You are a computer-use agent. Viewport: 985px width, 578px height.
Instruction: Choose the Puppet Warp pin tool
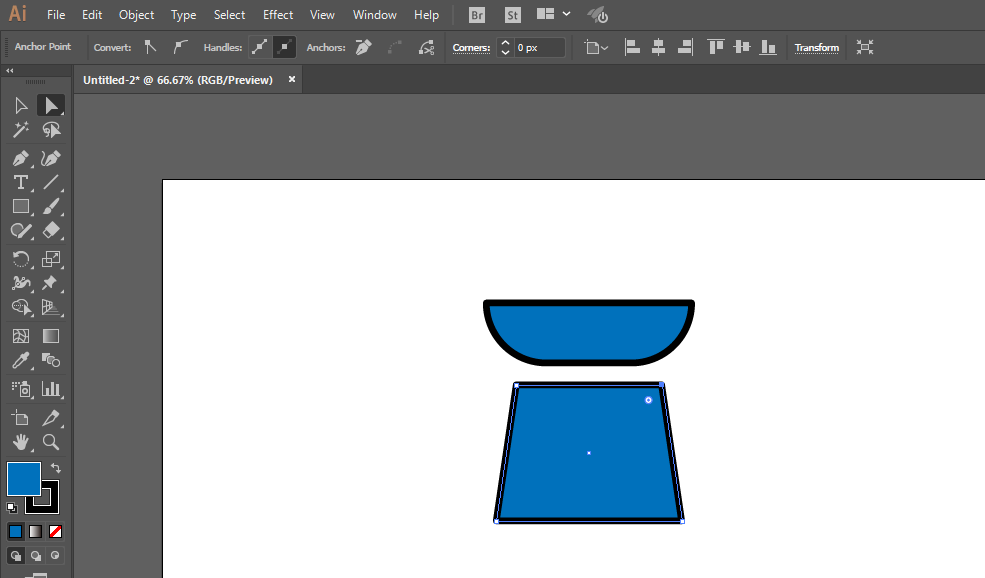click(x=51, y=283)
